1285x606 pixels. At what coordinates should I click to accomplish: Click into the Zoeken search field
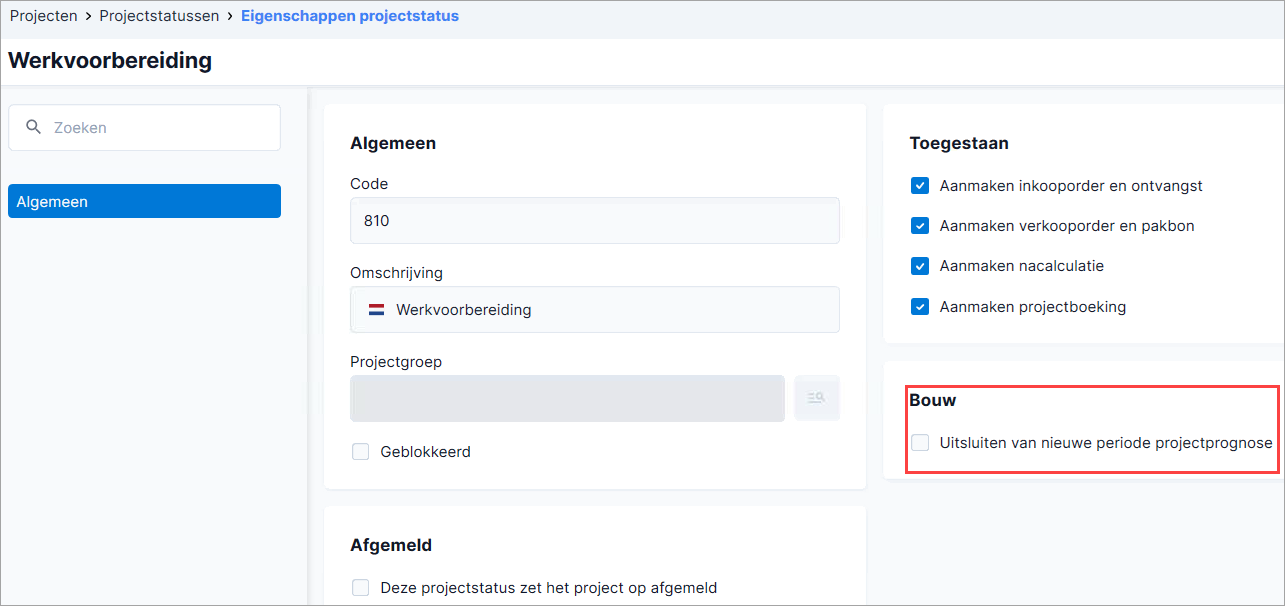144,128
